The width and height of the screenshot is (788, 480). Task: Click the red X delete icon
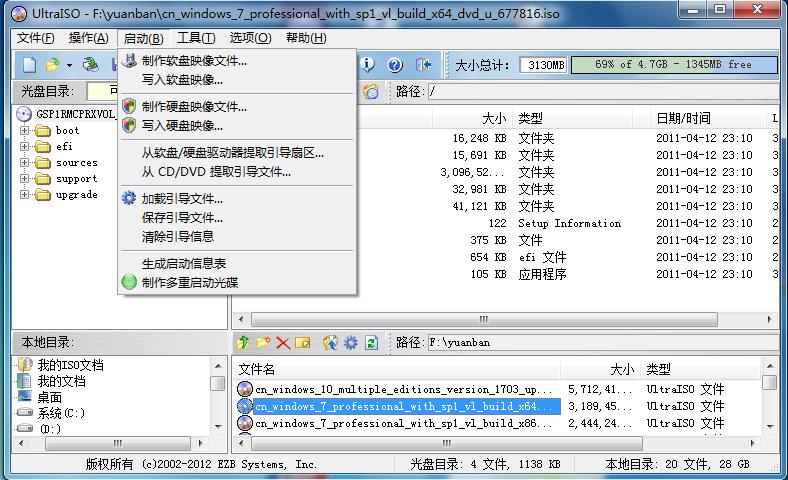click(x=283, y=343)
